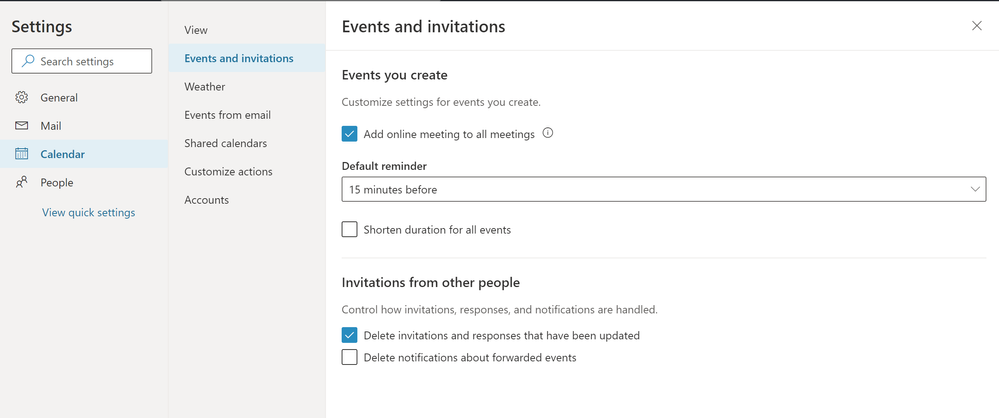Click the search magnifier icon
Screen dimensions: 999x418
pyautogui.click(x=27, y=62)
